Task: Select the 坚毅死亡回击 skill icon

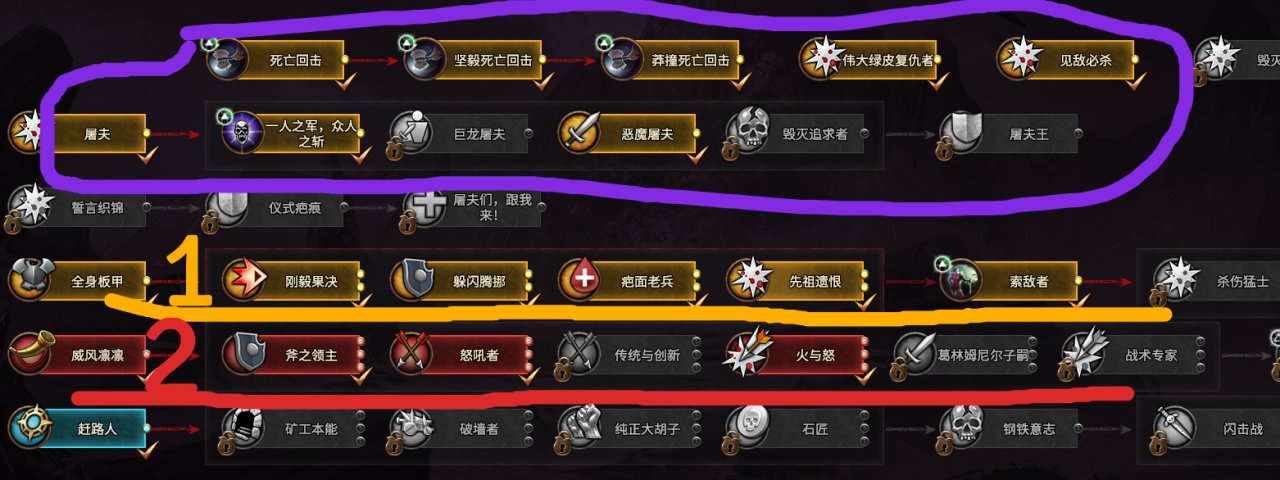Action: tap(427, 59)
